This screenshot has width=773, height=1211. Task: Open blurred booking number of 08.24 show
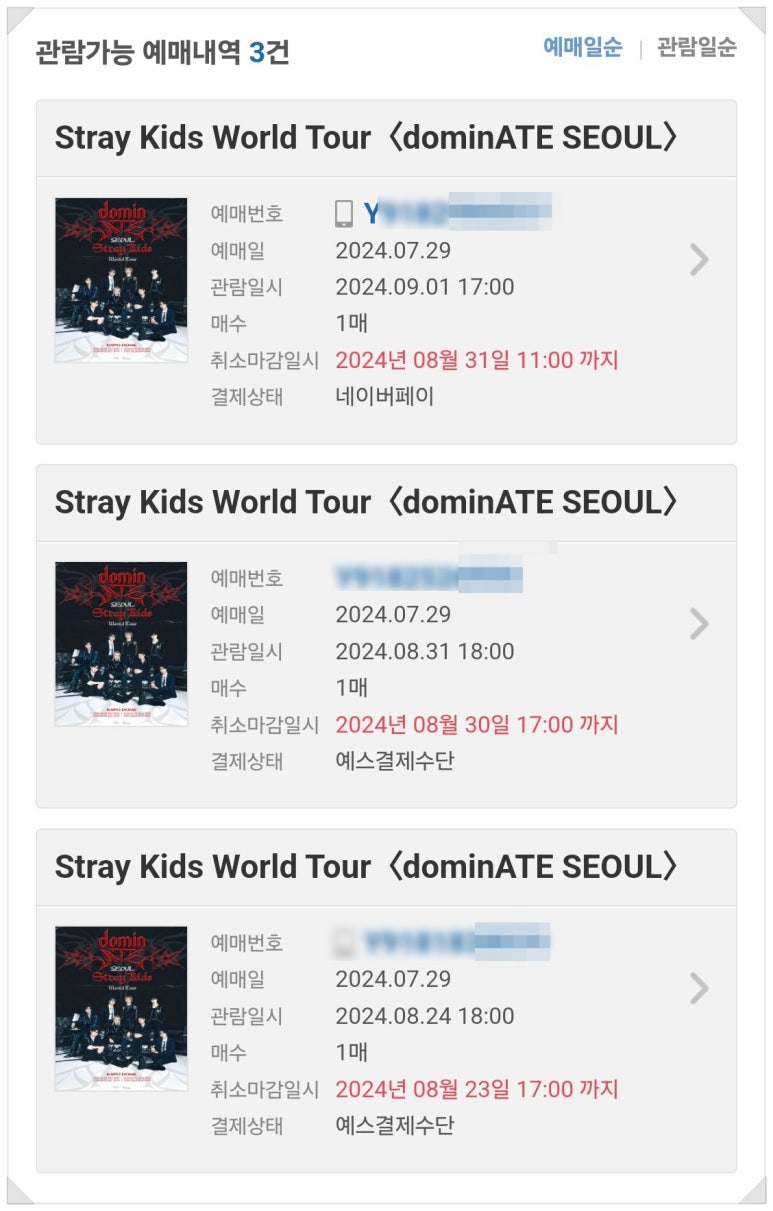[457, 942]
